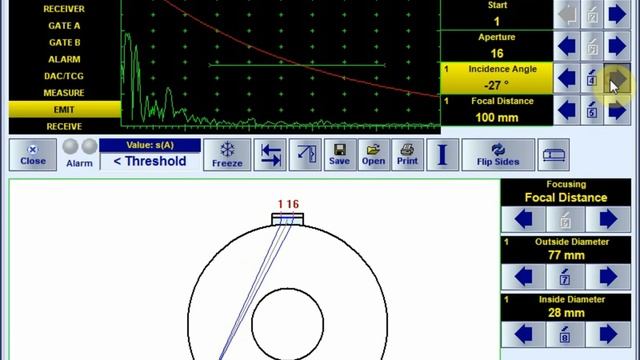Open the RECEIVER menu item
Screen dimensions: 640x360
pos(64,9)
